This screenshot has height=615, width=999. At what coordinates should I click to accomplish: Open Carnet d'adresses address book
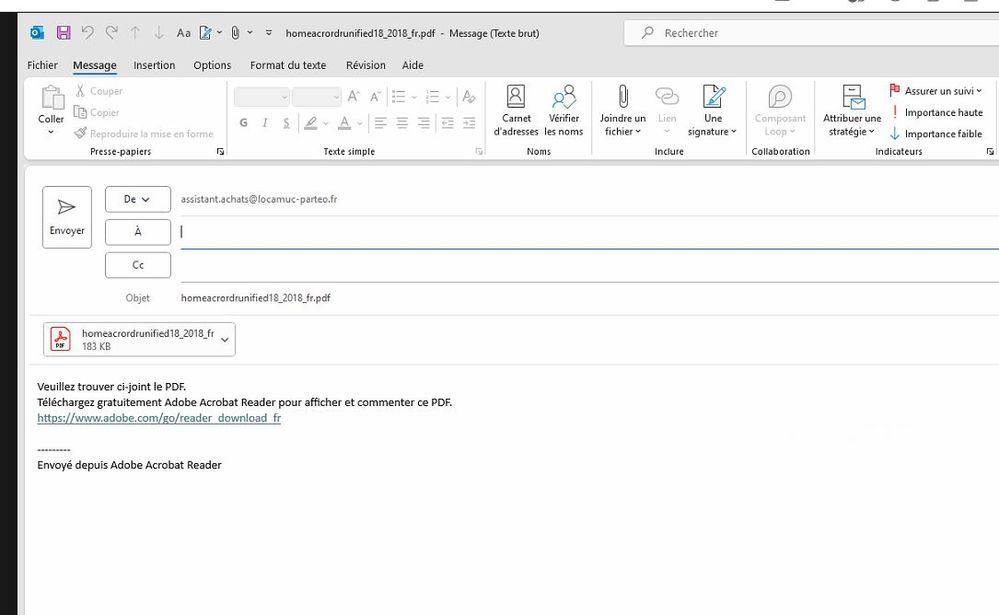(516, 110)
